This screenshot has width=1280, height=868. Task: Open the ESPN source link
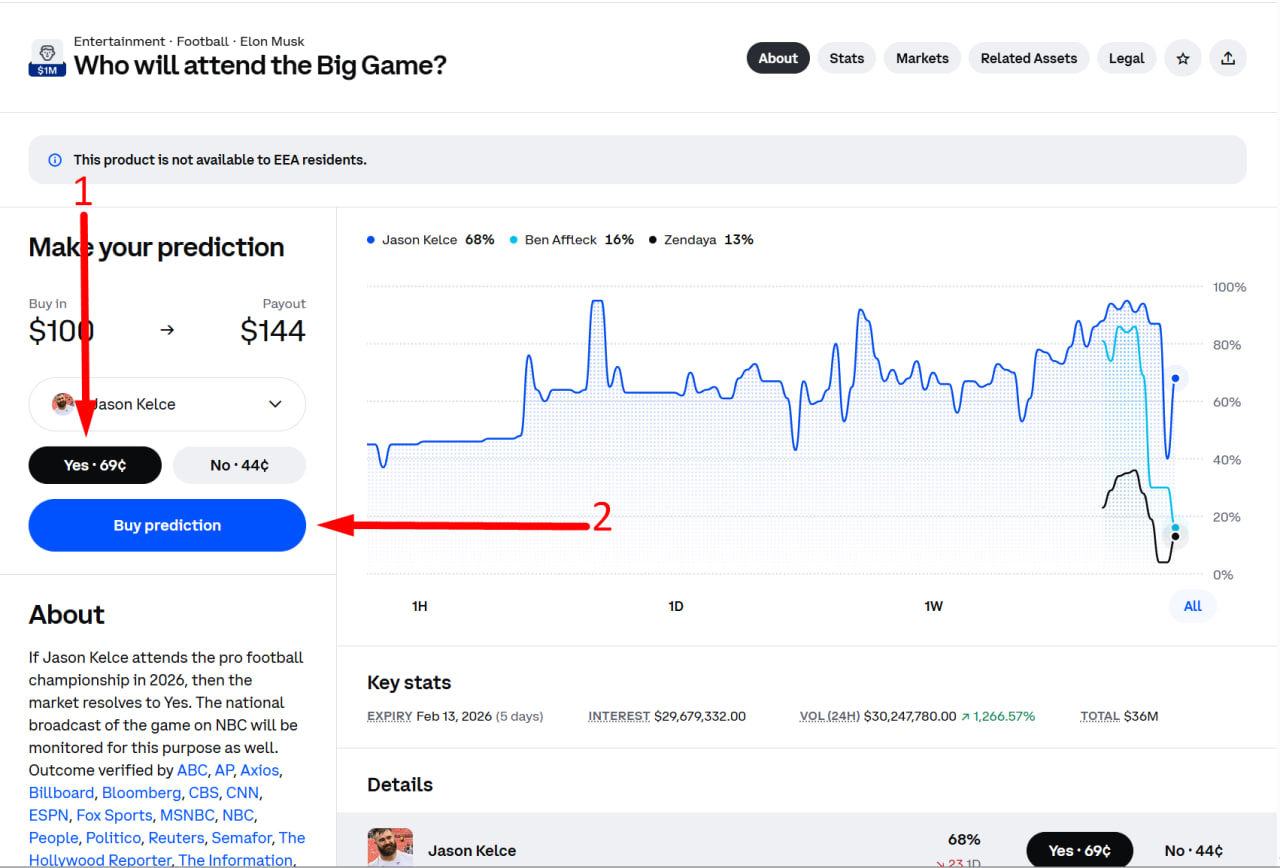click(48, 815)
